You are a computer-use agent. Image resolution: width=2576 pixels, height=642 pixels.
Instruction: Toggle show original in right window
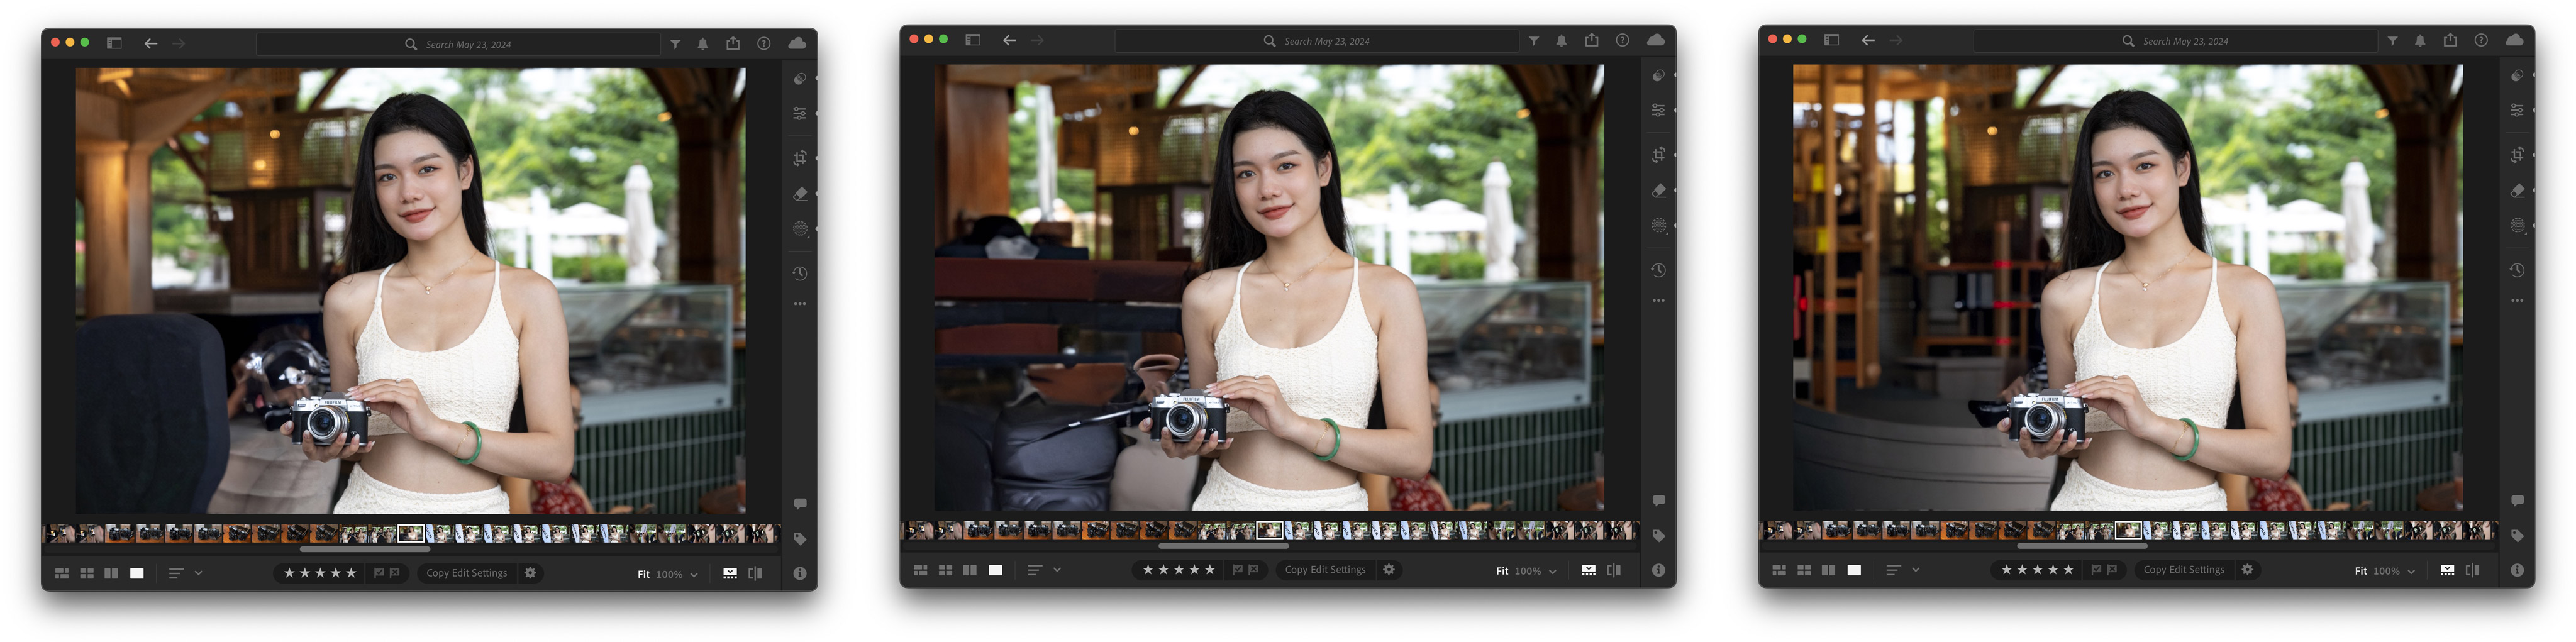(2472, 571)
